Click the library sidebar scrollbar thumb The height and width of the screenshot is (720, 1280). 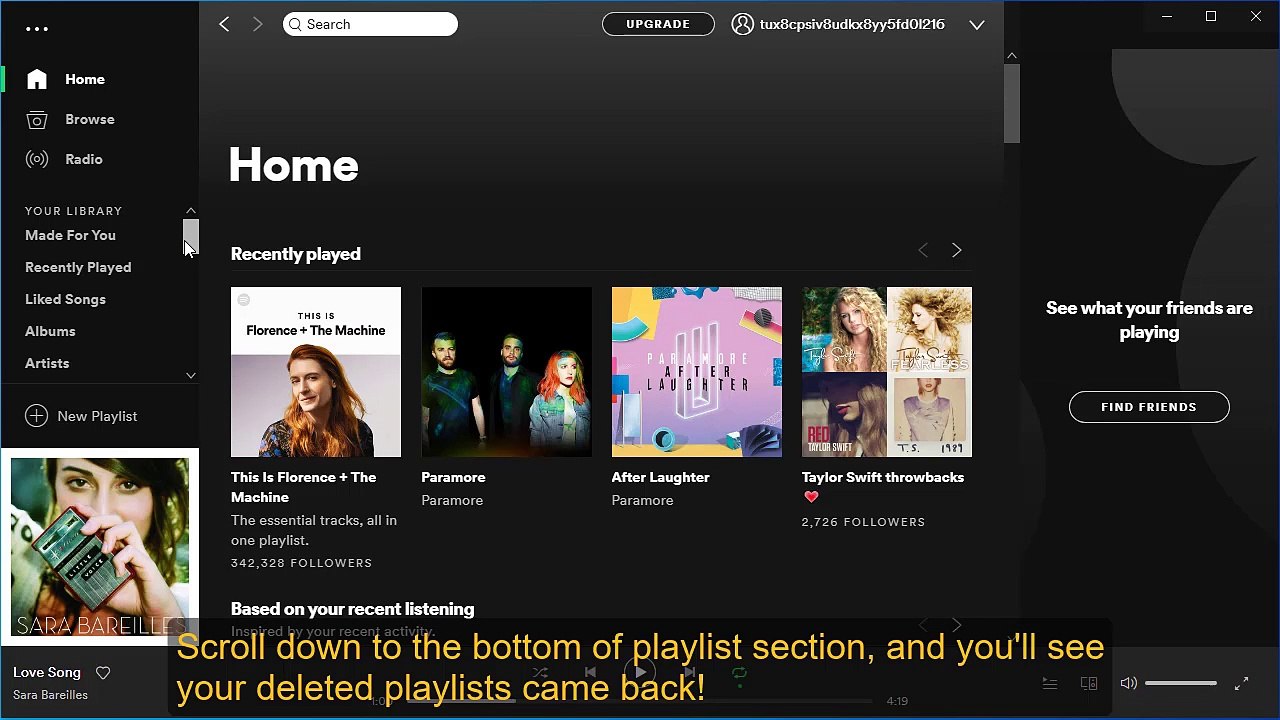(190, 237)
